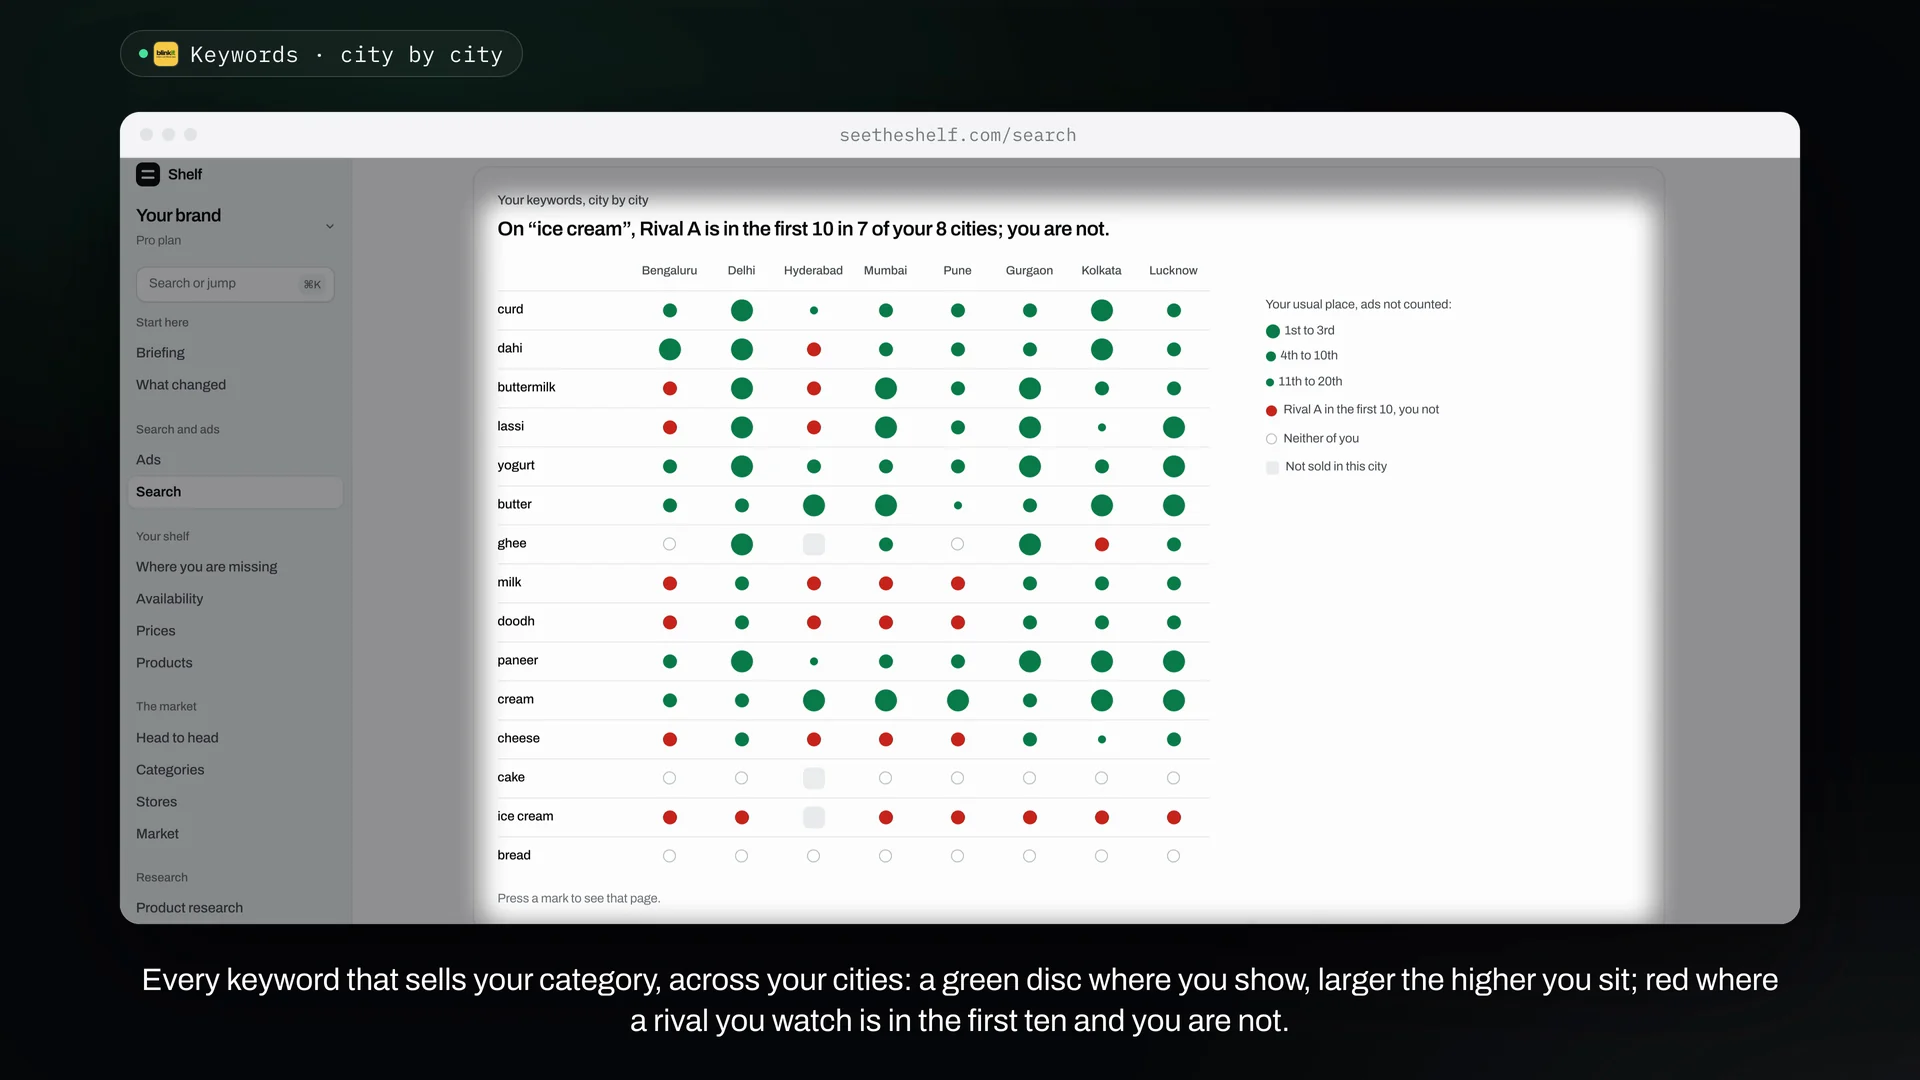Open Market page
Viewport: 1920px width, 1080px height.
(x=157, y=834)
